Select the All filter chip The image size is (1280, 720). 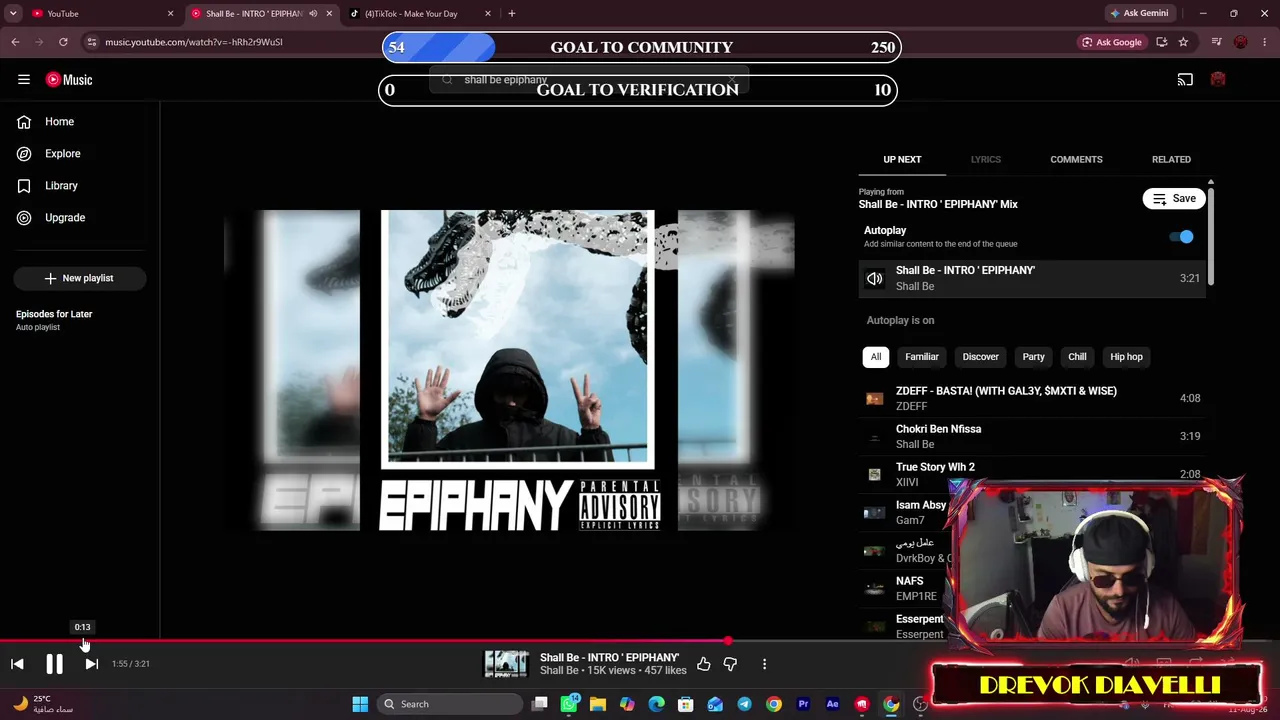coord(876,357)
